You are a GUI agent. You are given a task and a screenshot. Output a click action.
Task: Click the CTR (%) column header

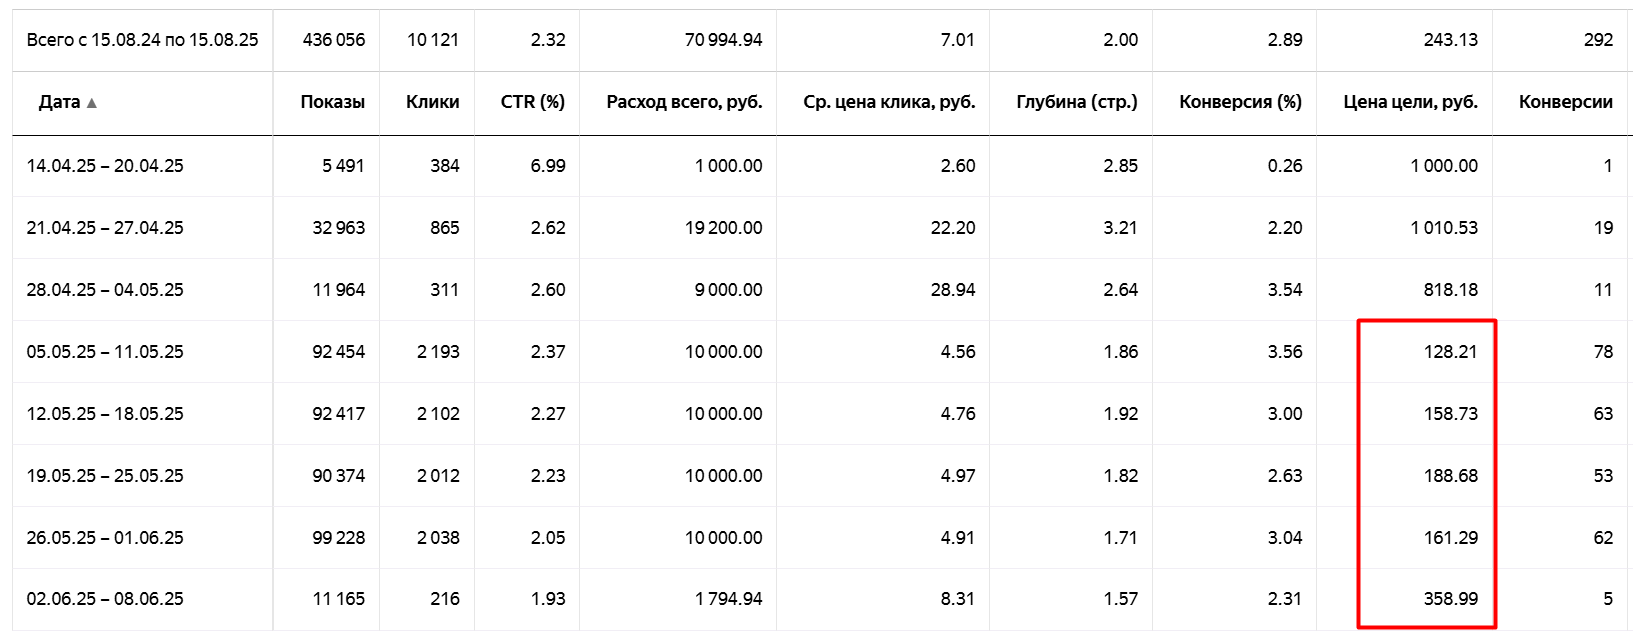(x=532, y=102)
